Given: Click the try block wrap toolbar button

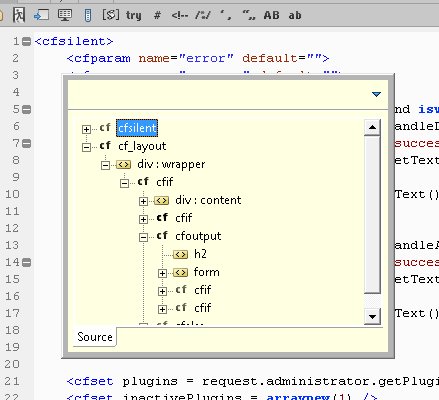Looking at the screenshot, I should 134,15.
